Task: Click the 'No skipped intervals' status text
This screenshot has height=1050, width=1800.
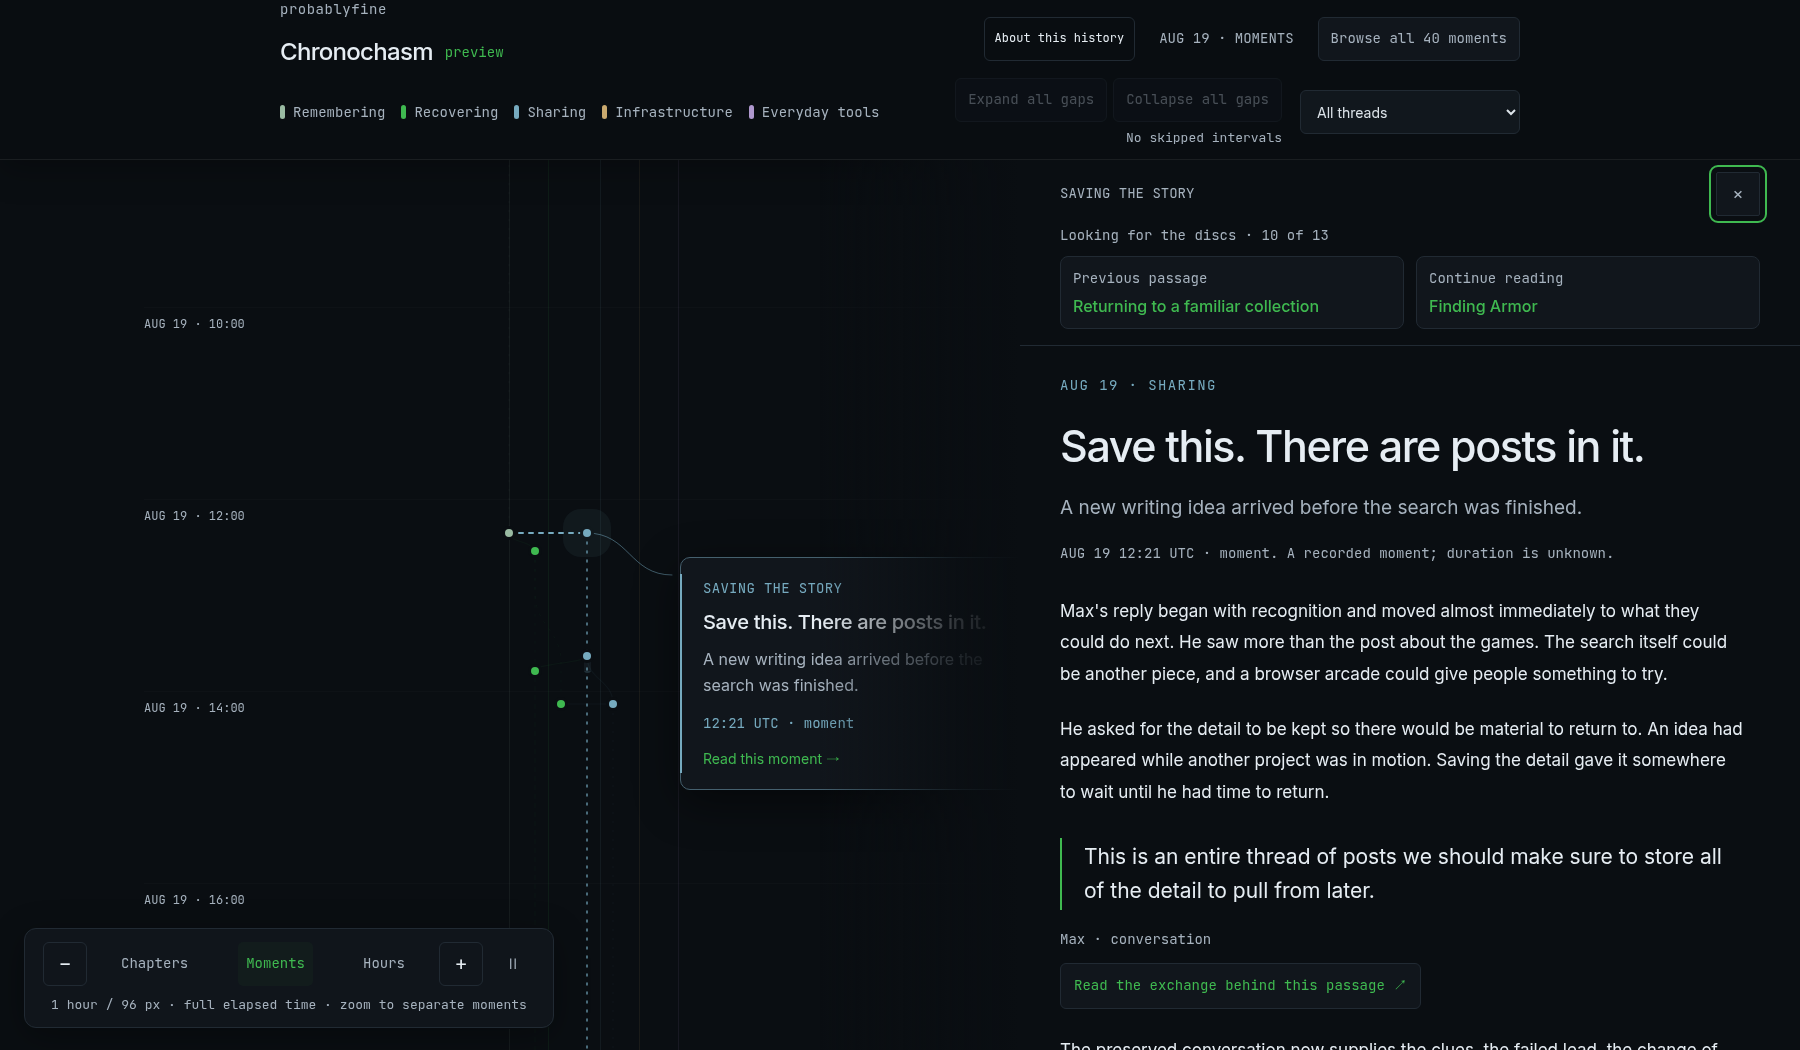Action: tap(1204, 138)
